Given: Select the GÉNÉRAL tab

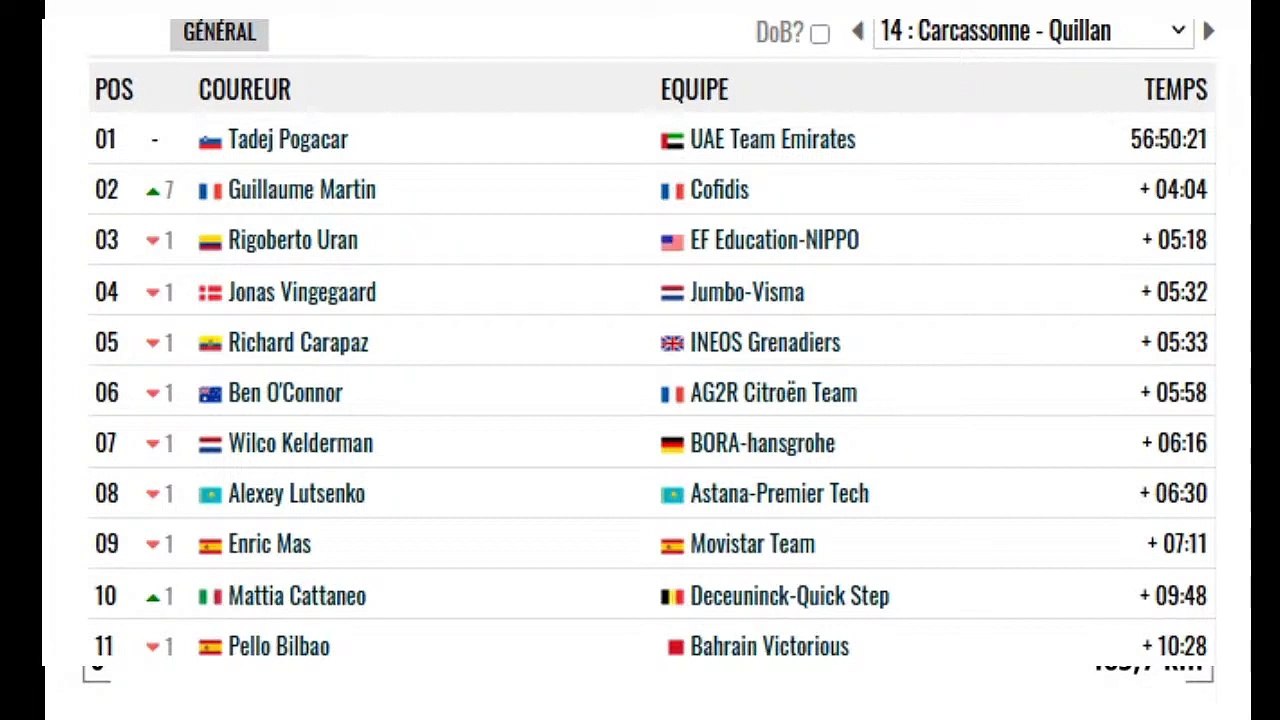Looking at the screenshot, I should pos(219,32).
